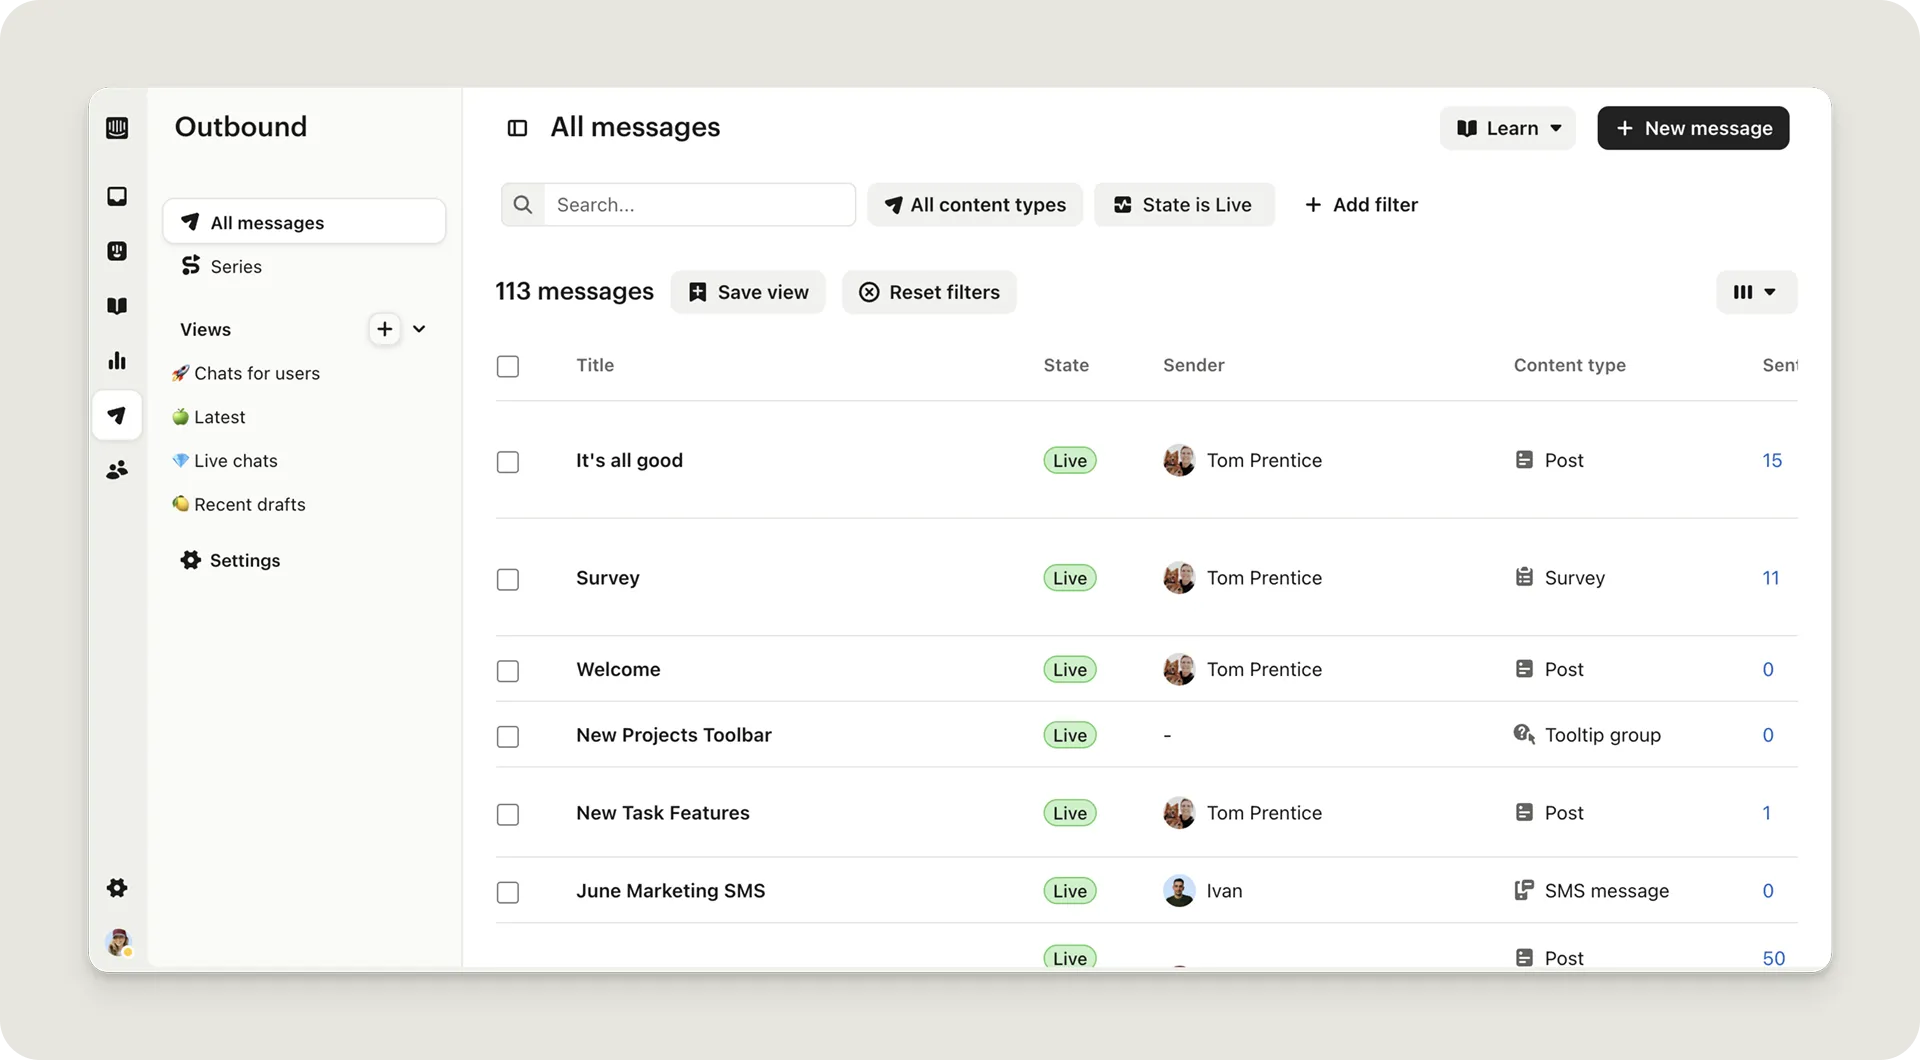Click the New message button
The width and height of the screenshot is (1920, 1060).
1693,128
